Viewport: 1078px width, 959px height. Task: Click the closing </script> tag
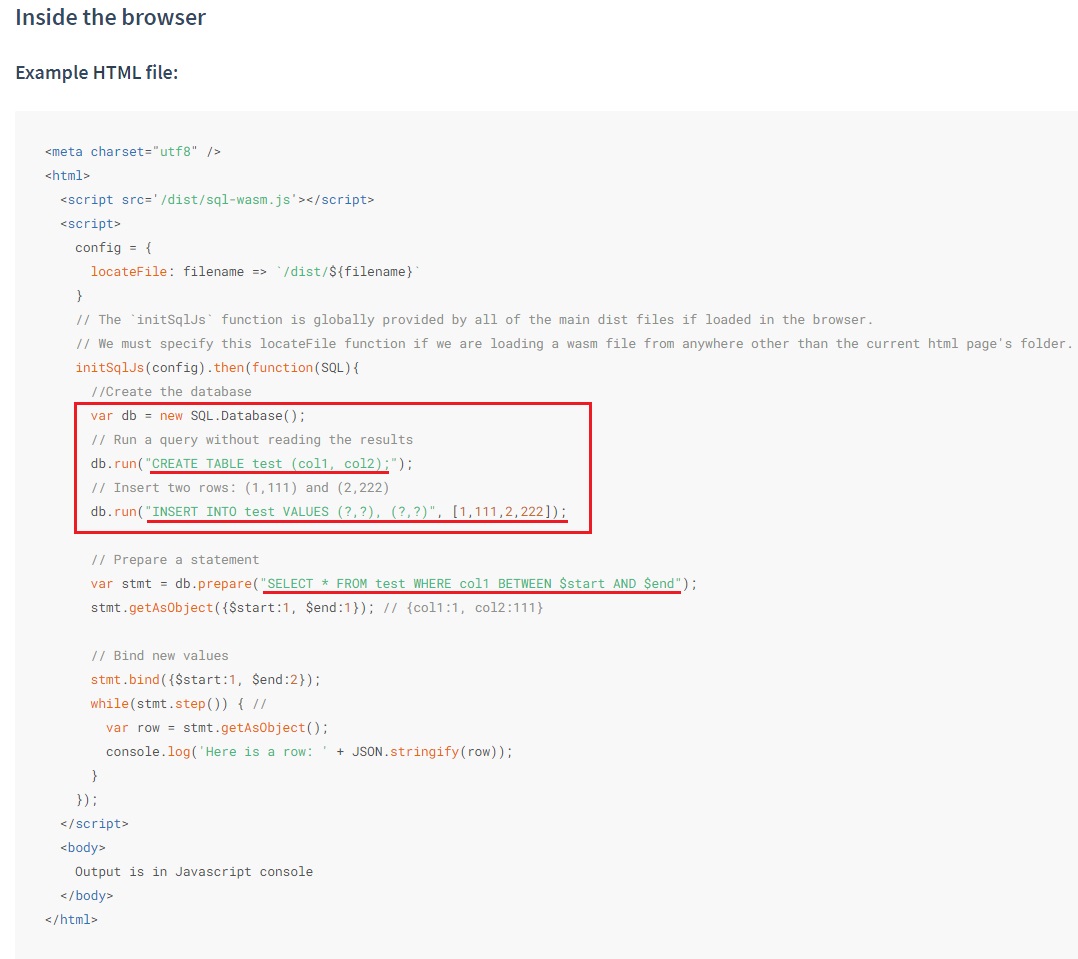(x=94, y=824)
